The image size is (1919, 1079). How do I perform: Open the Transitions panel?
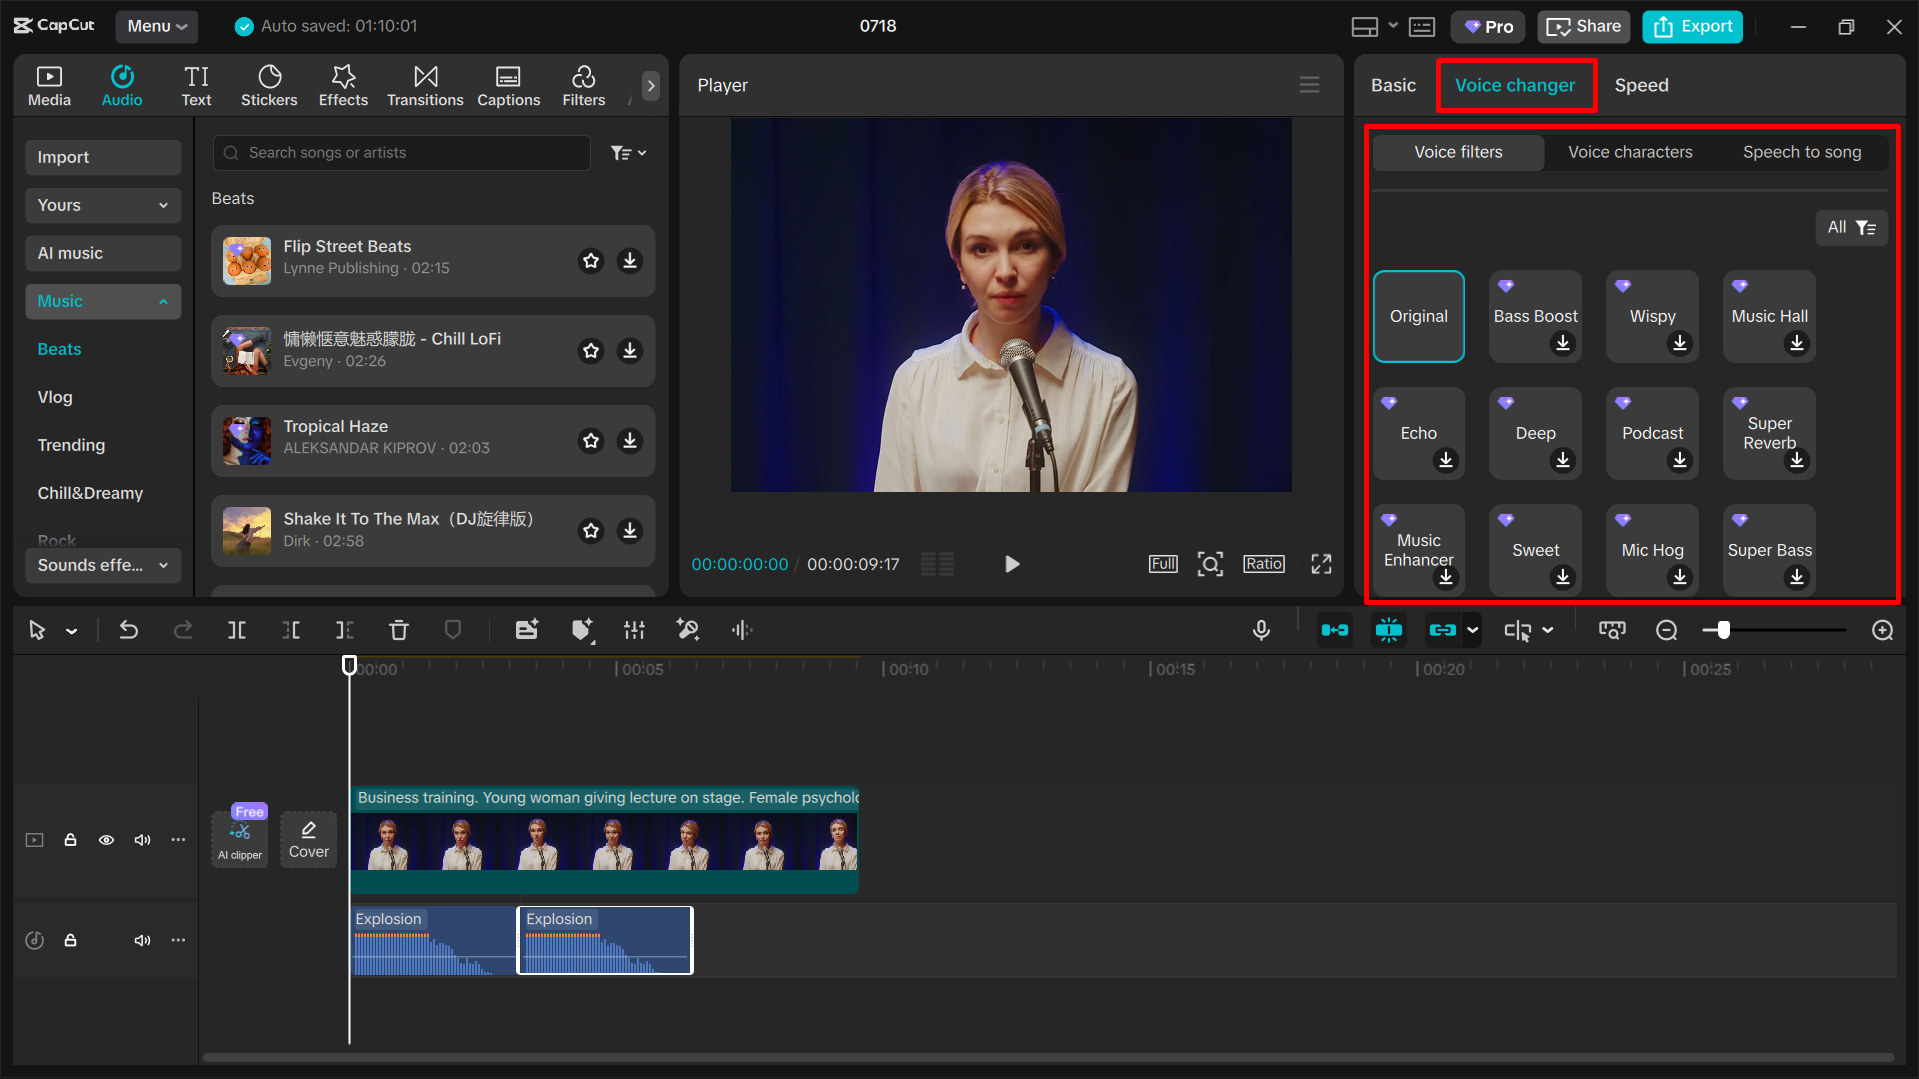tap(425, 86)
